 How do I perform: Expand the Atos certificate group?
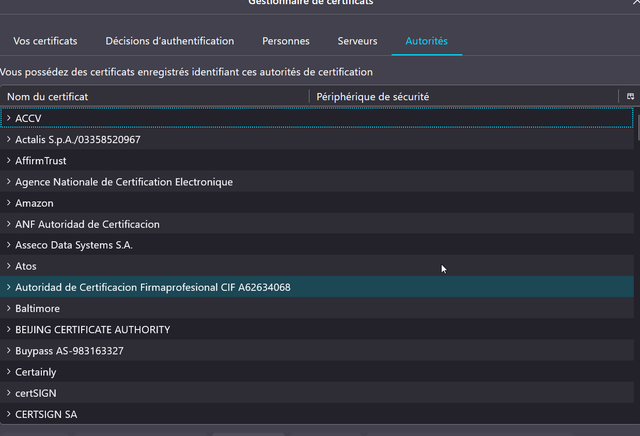[9, 266]
